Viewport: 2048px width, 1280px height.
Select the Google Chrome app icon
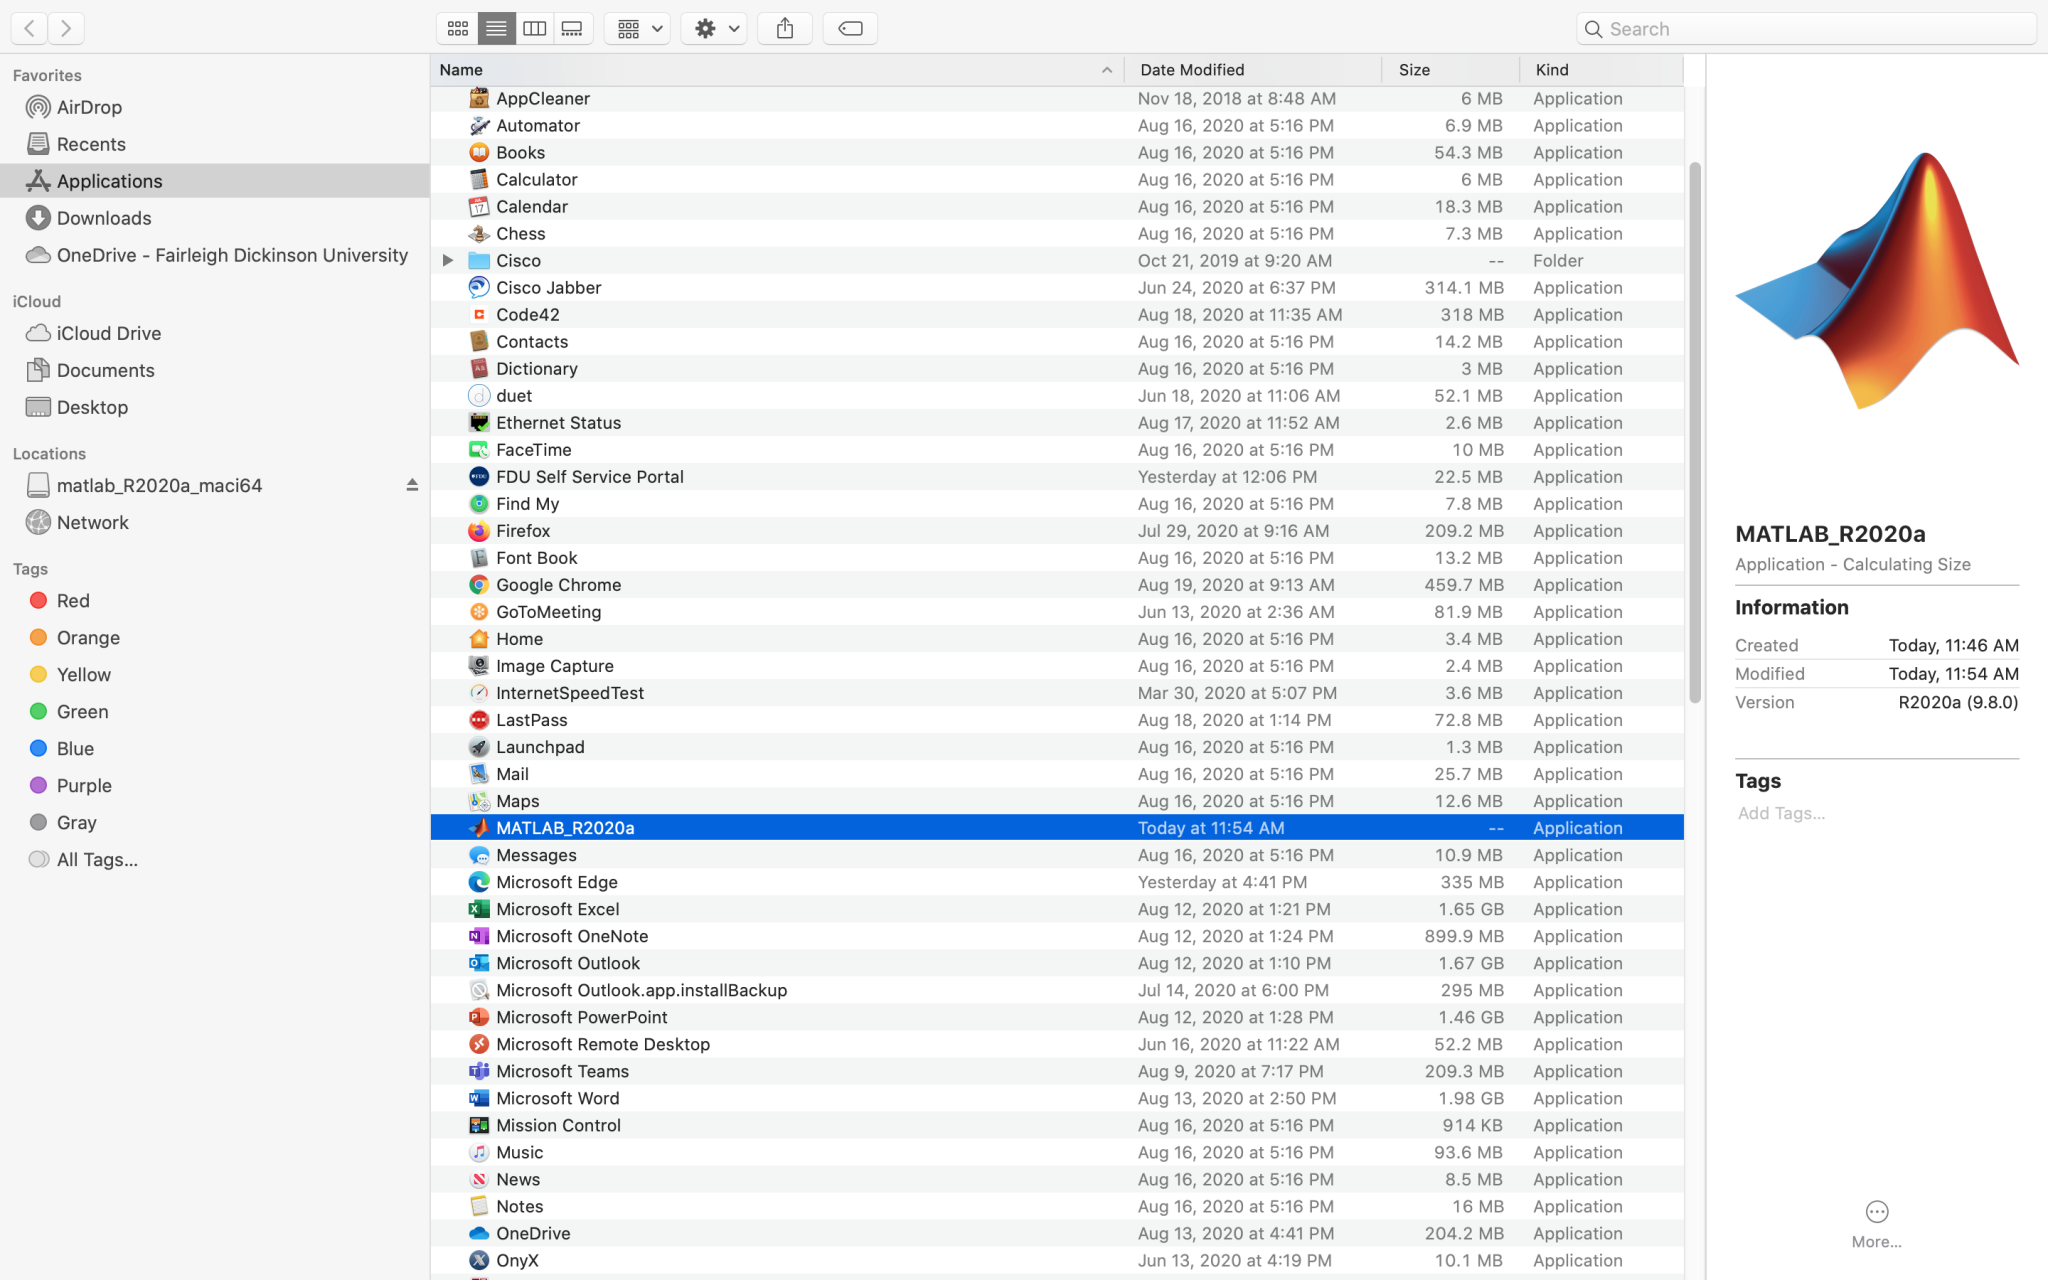click(x=479, y=584)
